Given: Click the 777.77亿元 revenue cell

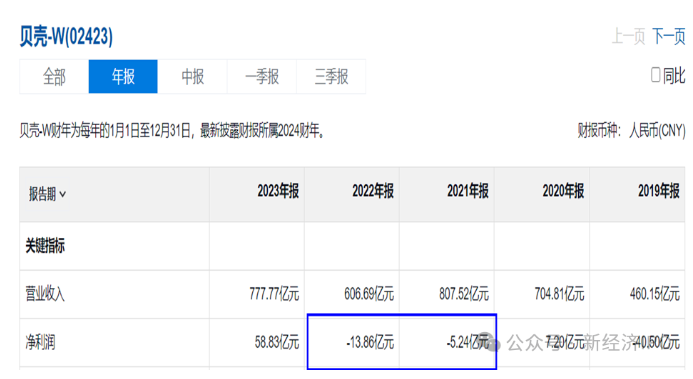Looking at the screenshot, I should tap(274, 294).
